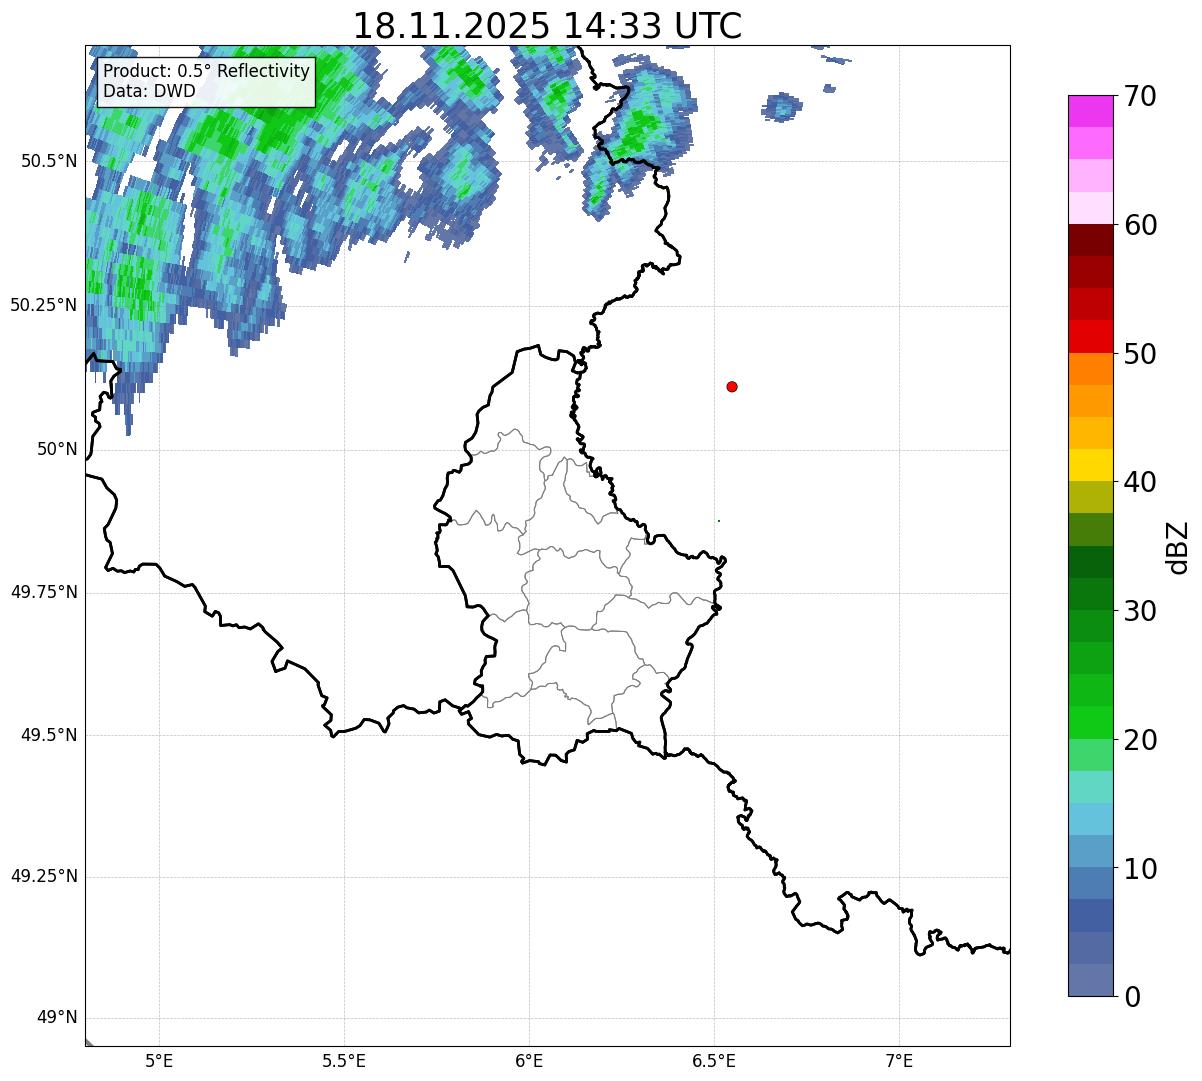This screenshot has width=1202, height=1081.
Task: Click the yellow colorbar segment at 40
Action: [x=1090, y=465]
